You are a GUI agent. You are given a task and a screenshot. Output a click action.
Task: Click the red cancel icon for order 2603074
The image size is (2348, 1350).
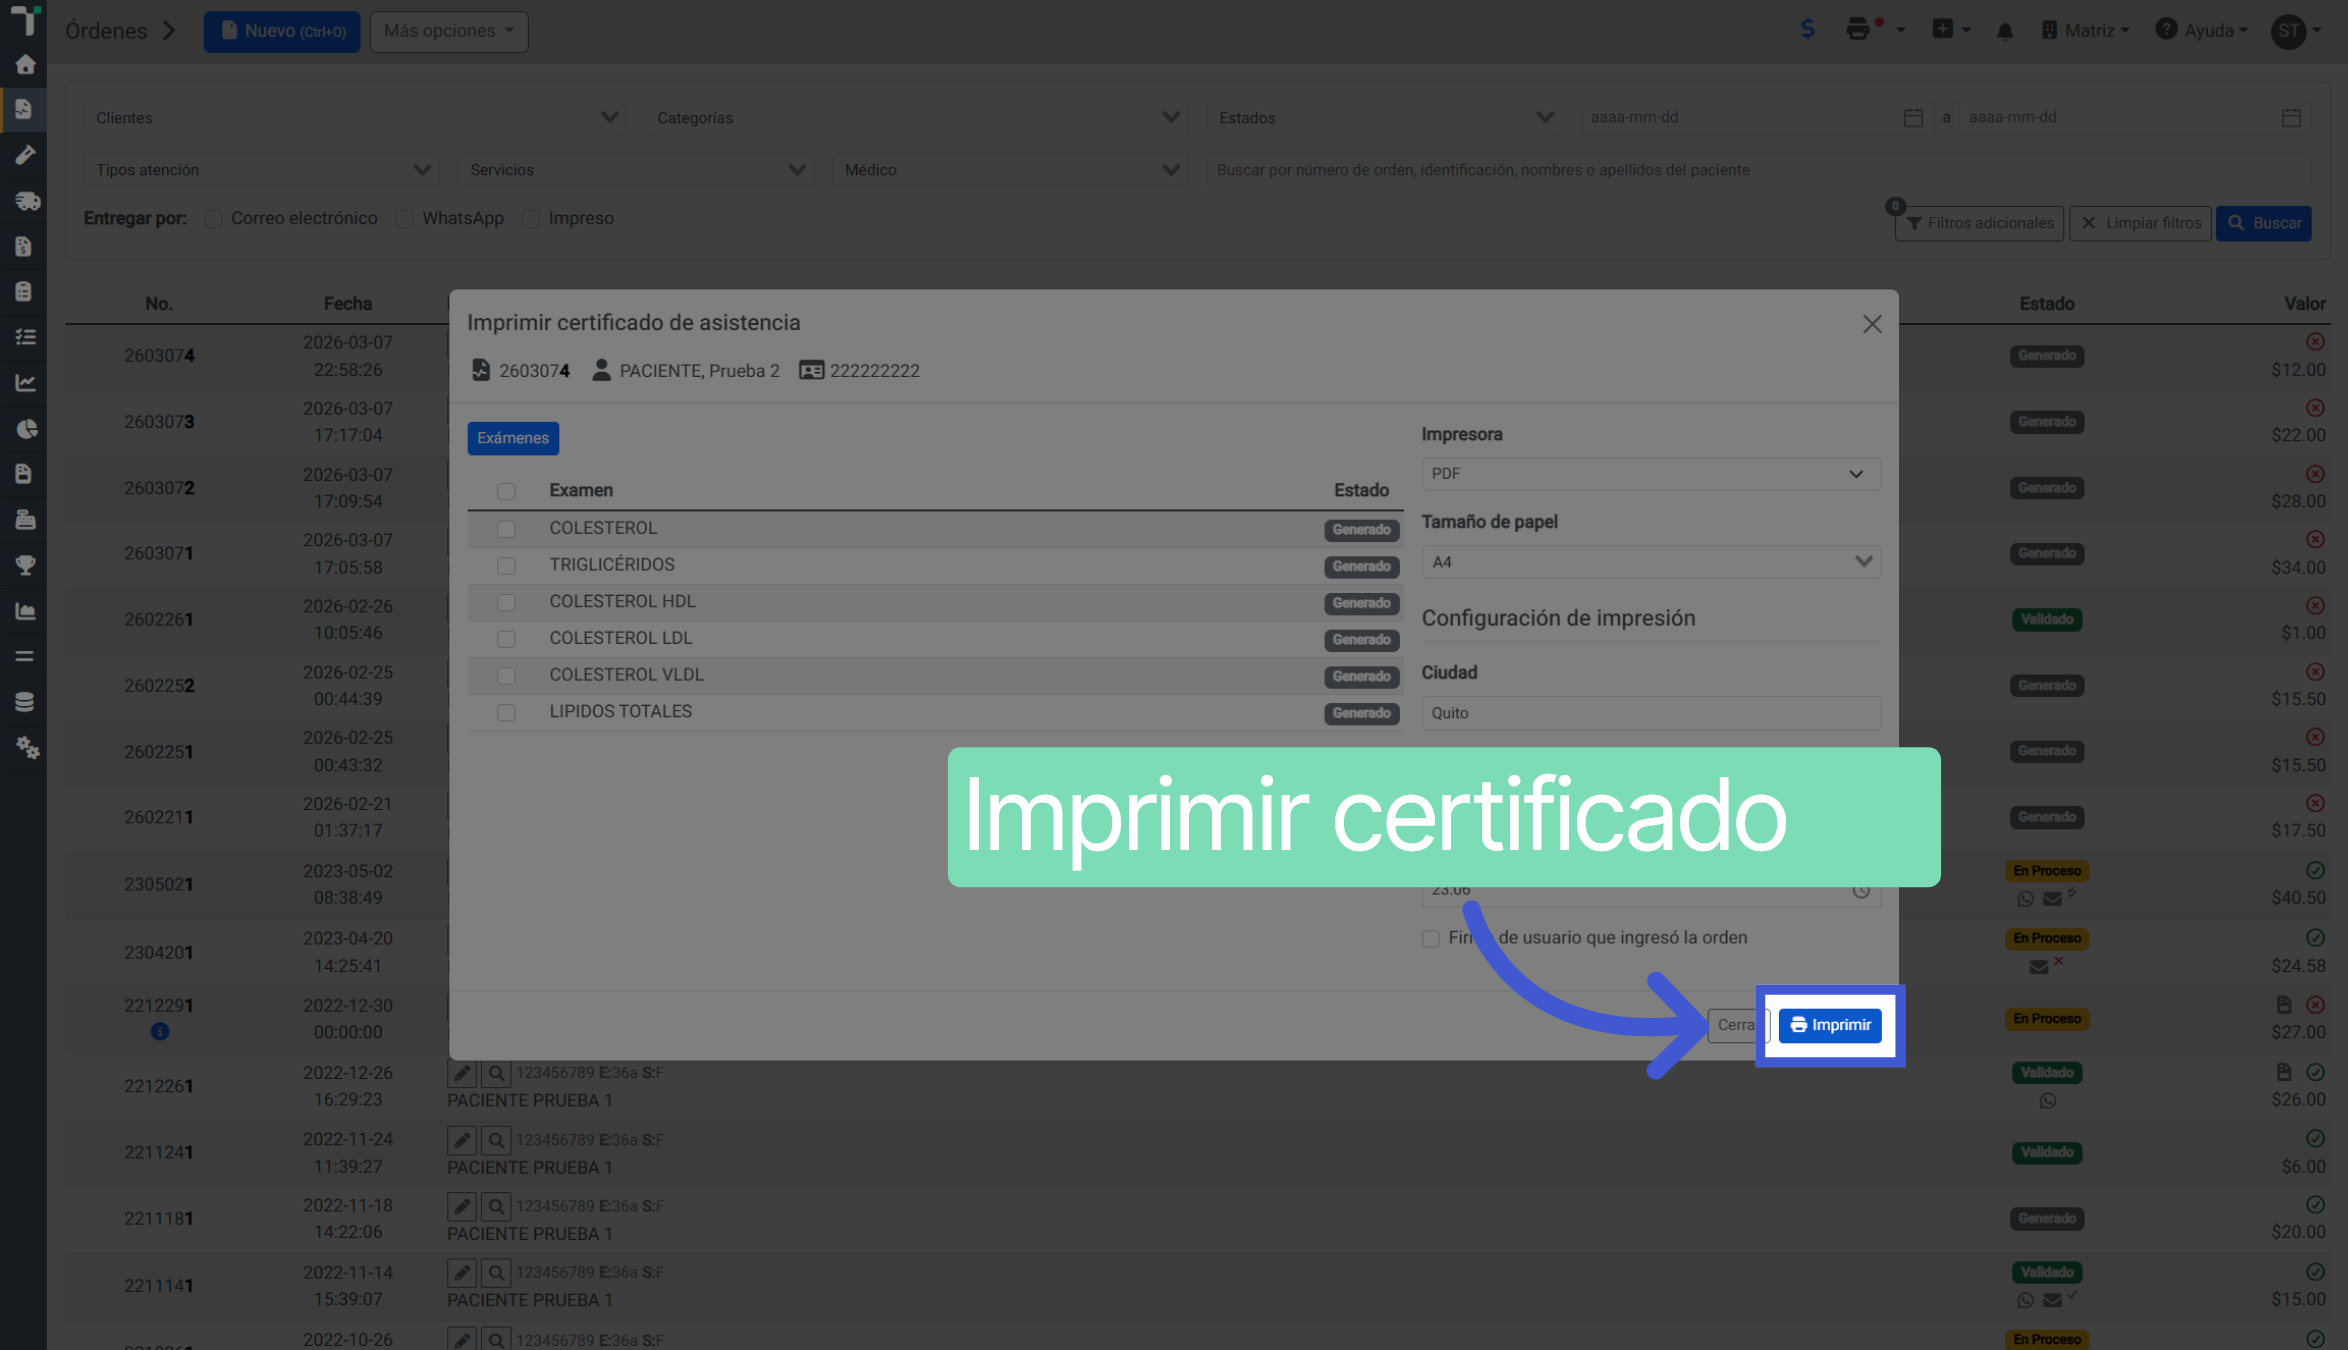tap(2315, 342)
